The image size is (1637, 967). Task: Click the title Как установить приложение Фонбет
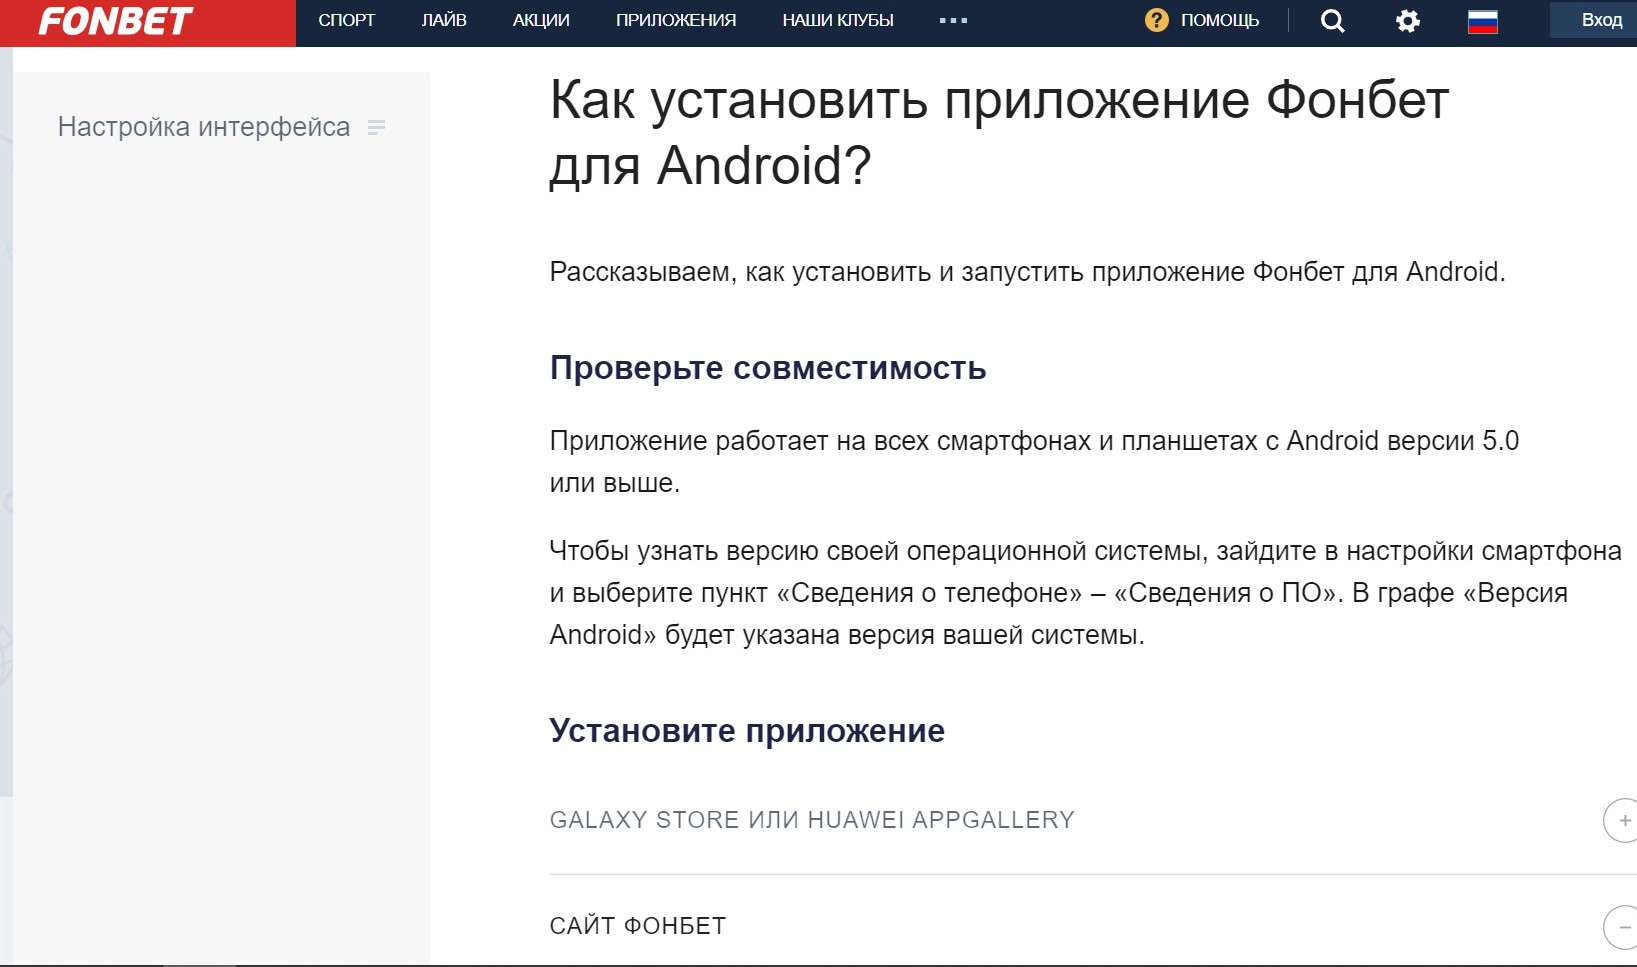(999, 133)
